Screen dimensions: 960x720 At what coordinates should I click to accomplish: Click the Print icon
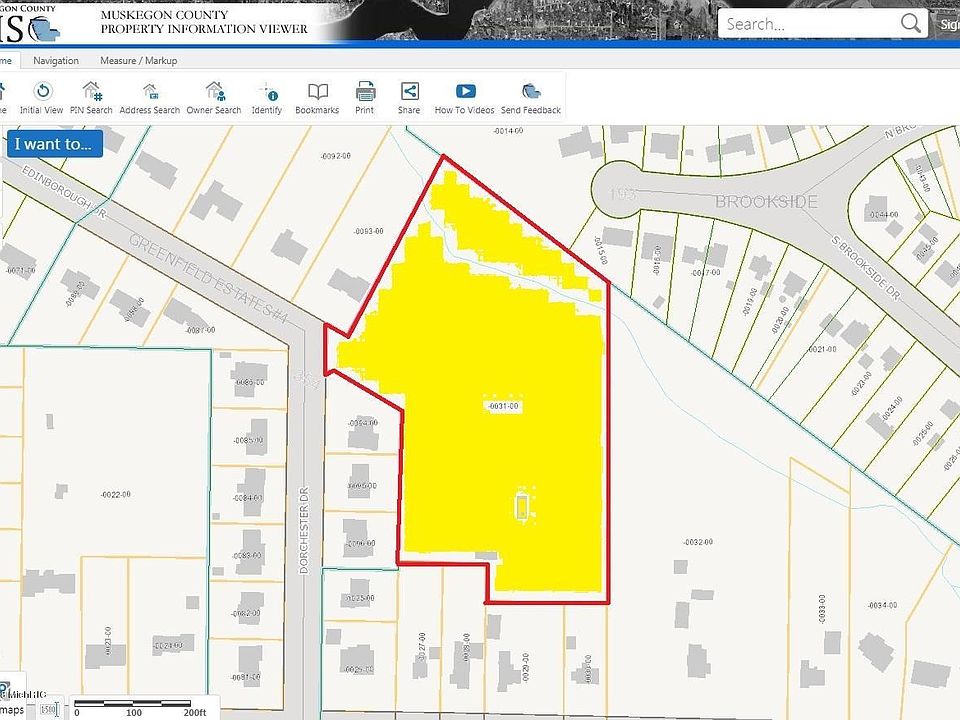tap(365, 97)
